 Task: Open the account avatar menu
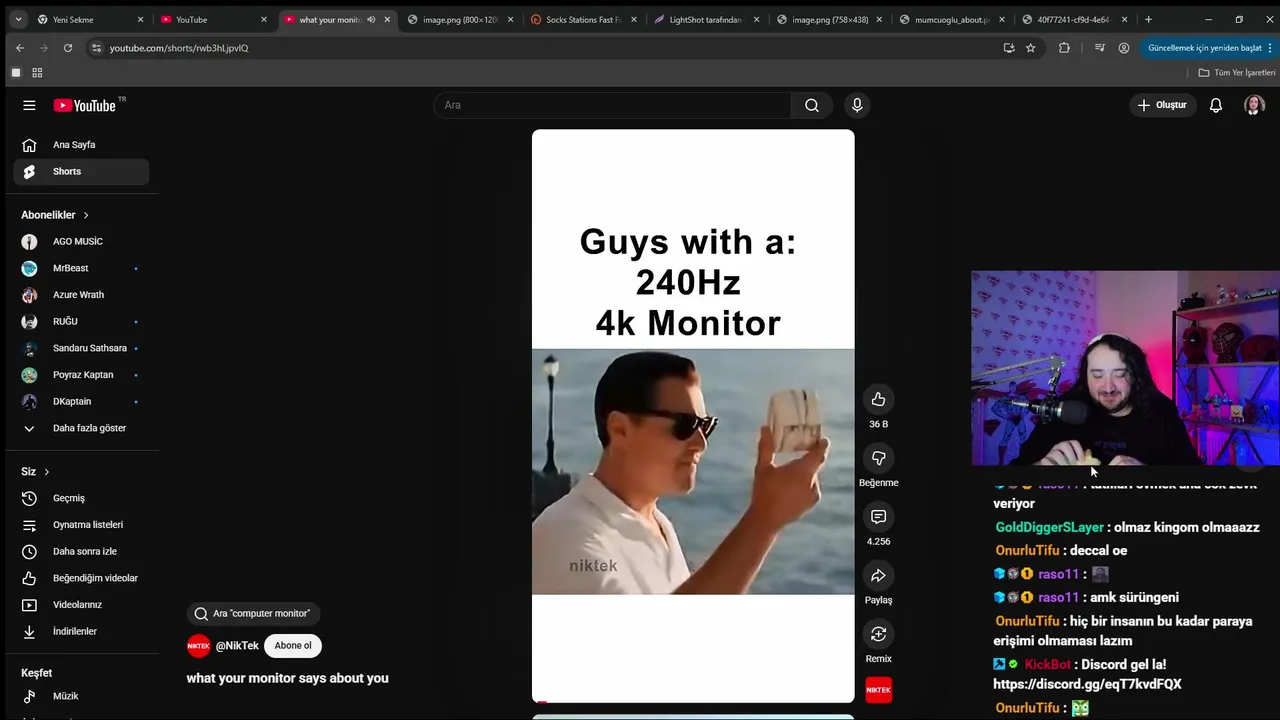1254,105
